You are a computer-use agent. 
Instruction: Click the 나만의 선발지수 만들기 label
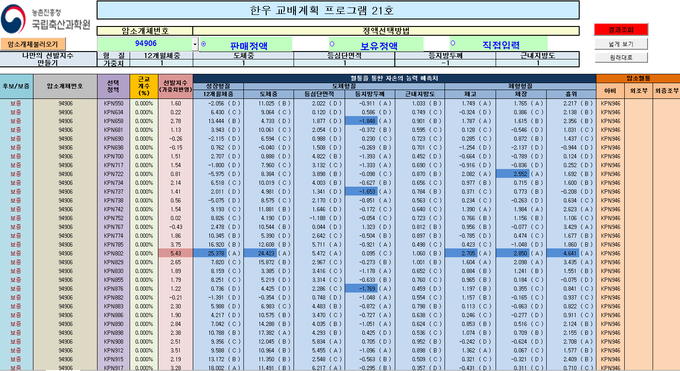[x=48, y=59]
